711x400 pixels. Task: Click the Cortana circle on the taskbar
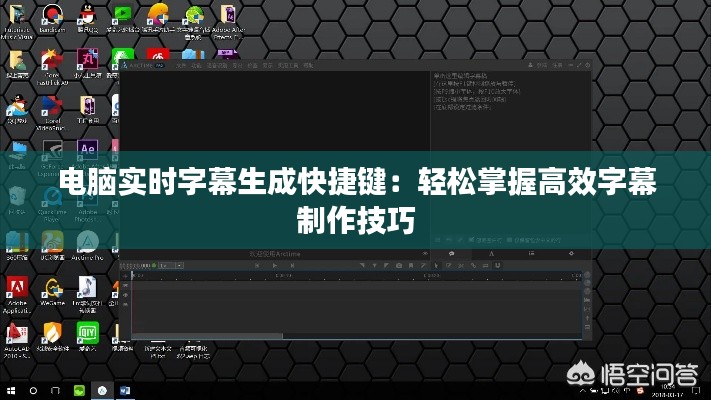[33, 388]
